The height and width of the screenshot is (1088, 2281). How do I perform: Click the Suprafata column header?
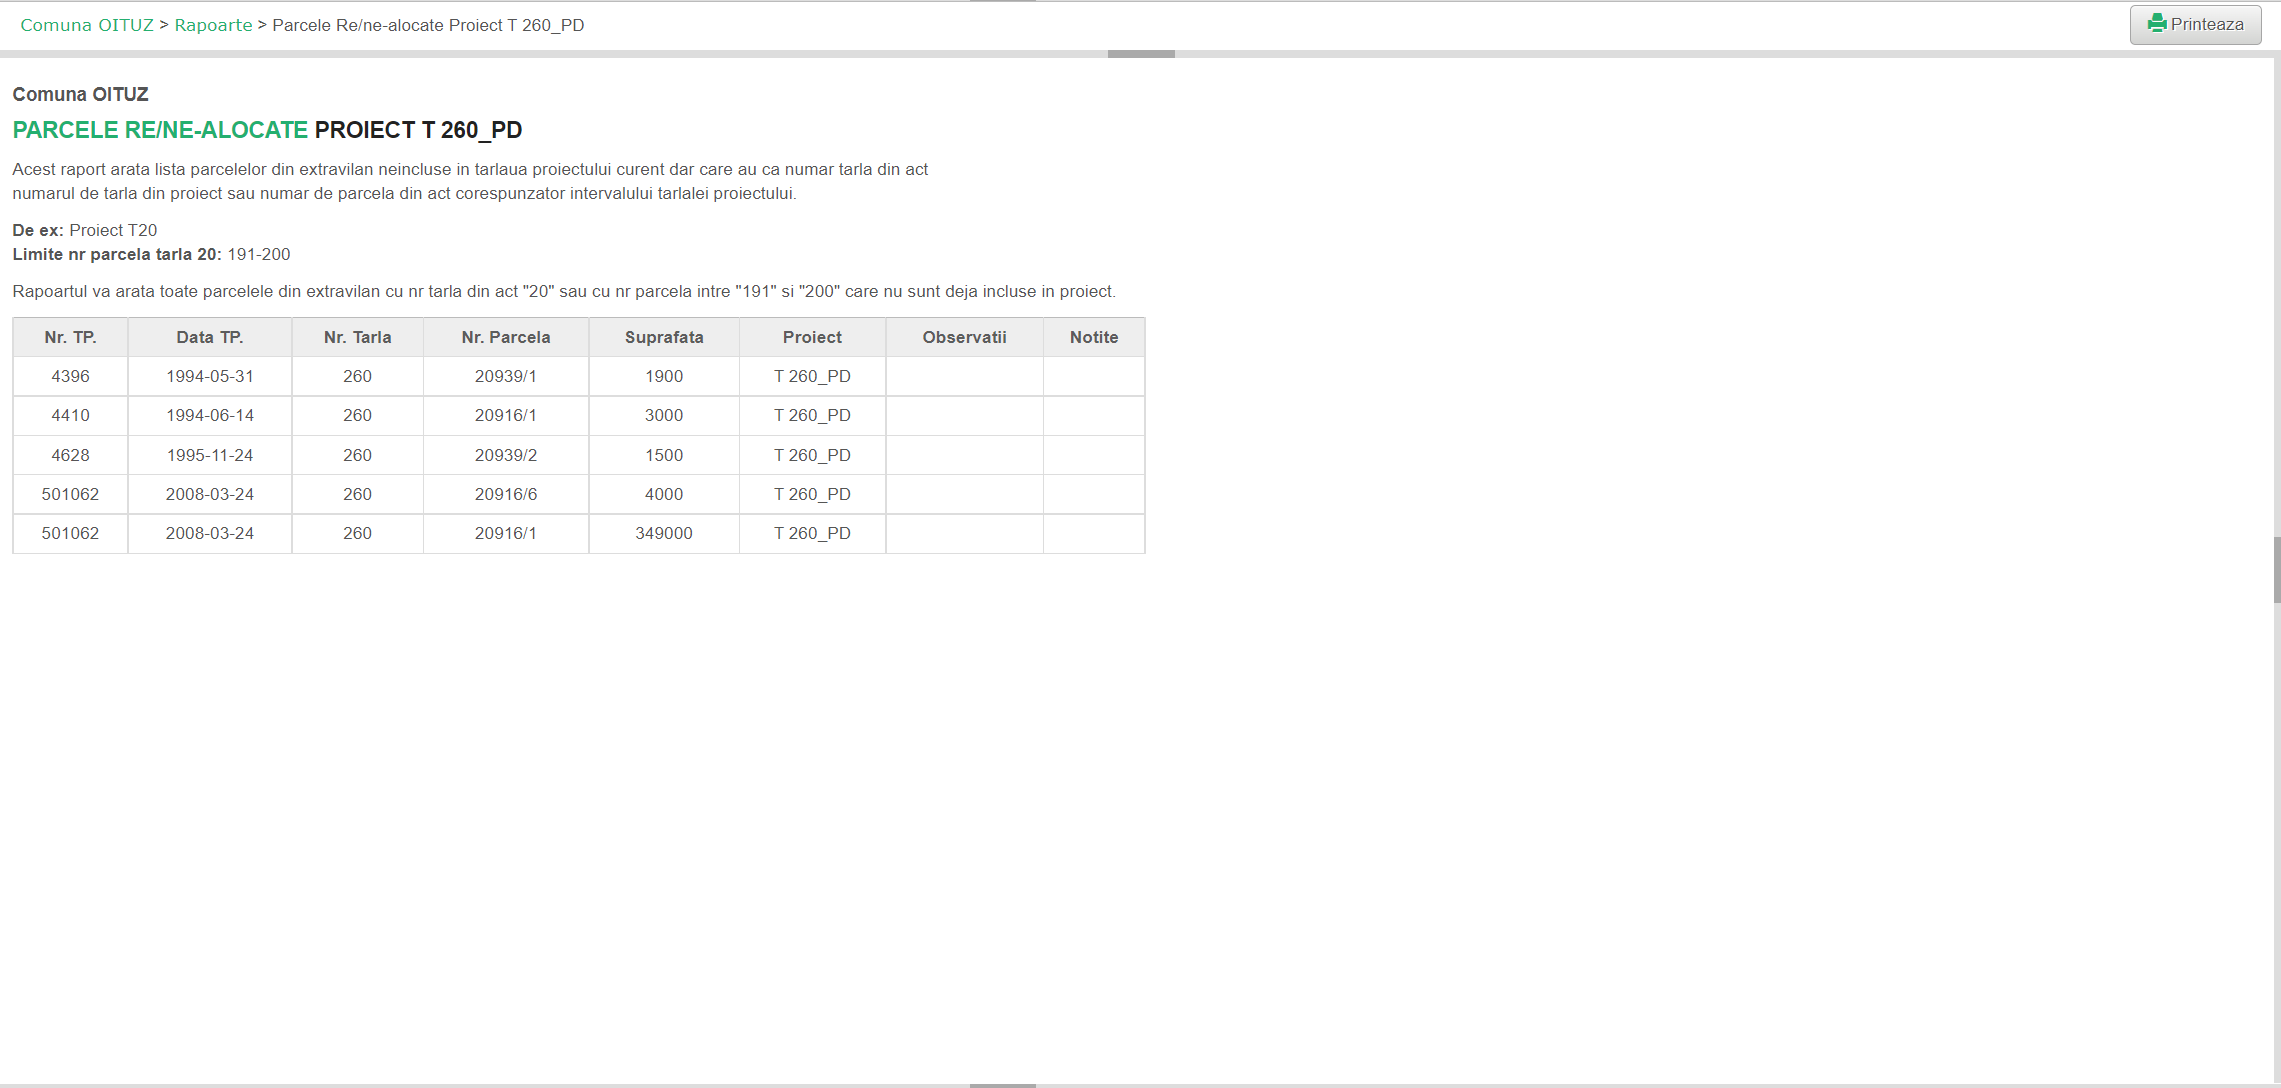[x=664, y=338]
